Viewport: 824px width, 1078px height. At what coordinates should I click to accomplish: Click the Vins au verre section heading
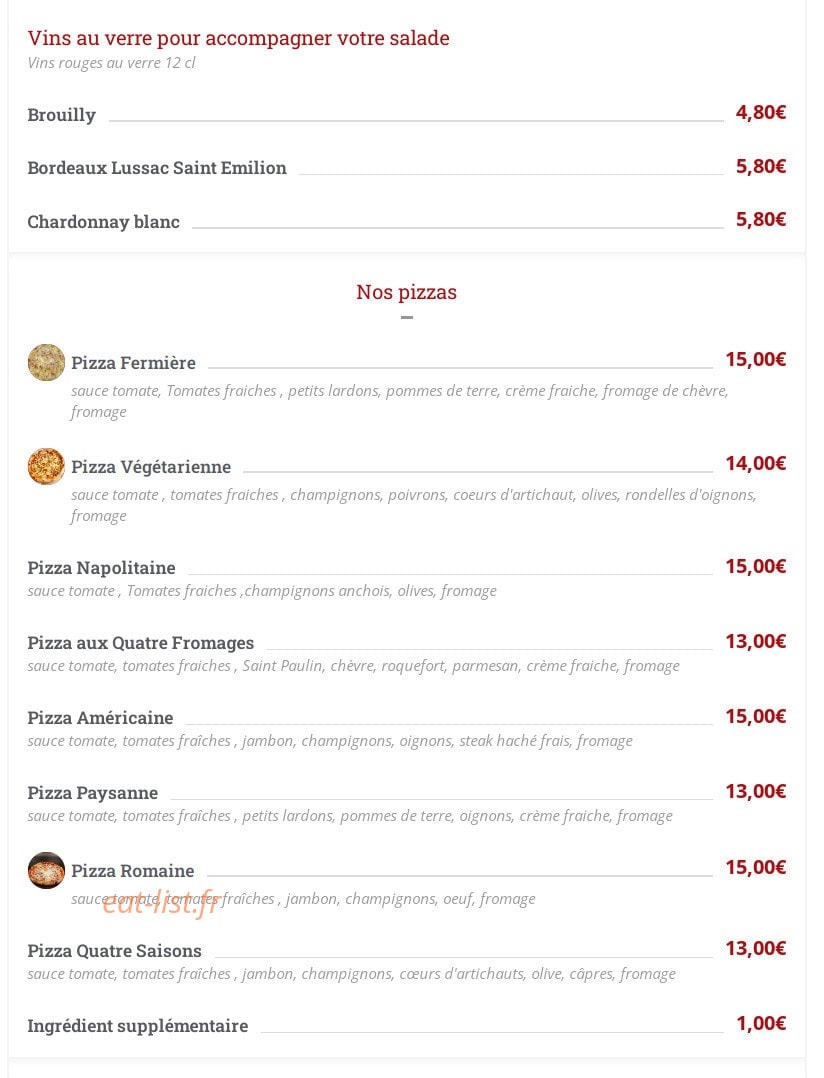238,38
